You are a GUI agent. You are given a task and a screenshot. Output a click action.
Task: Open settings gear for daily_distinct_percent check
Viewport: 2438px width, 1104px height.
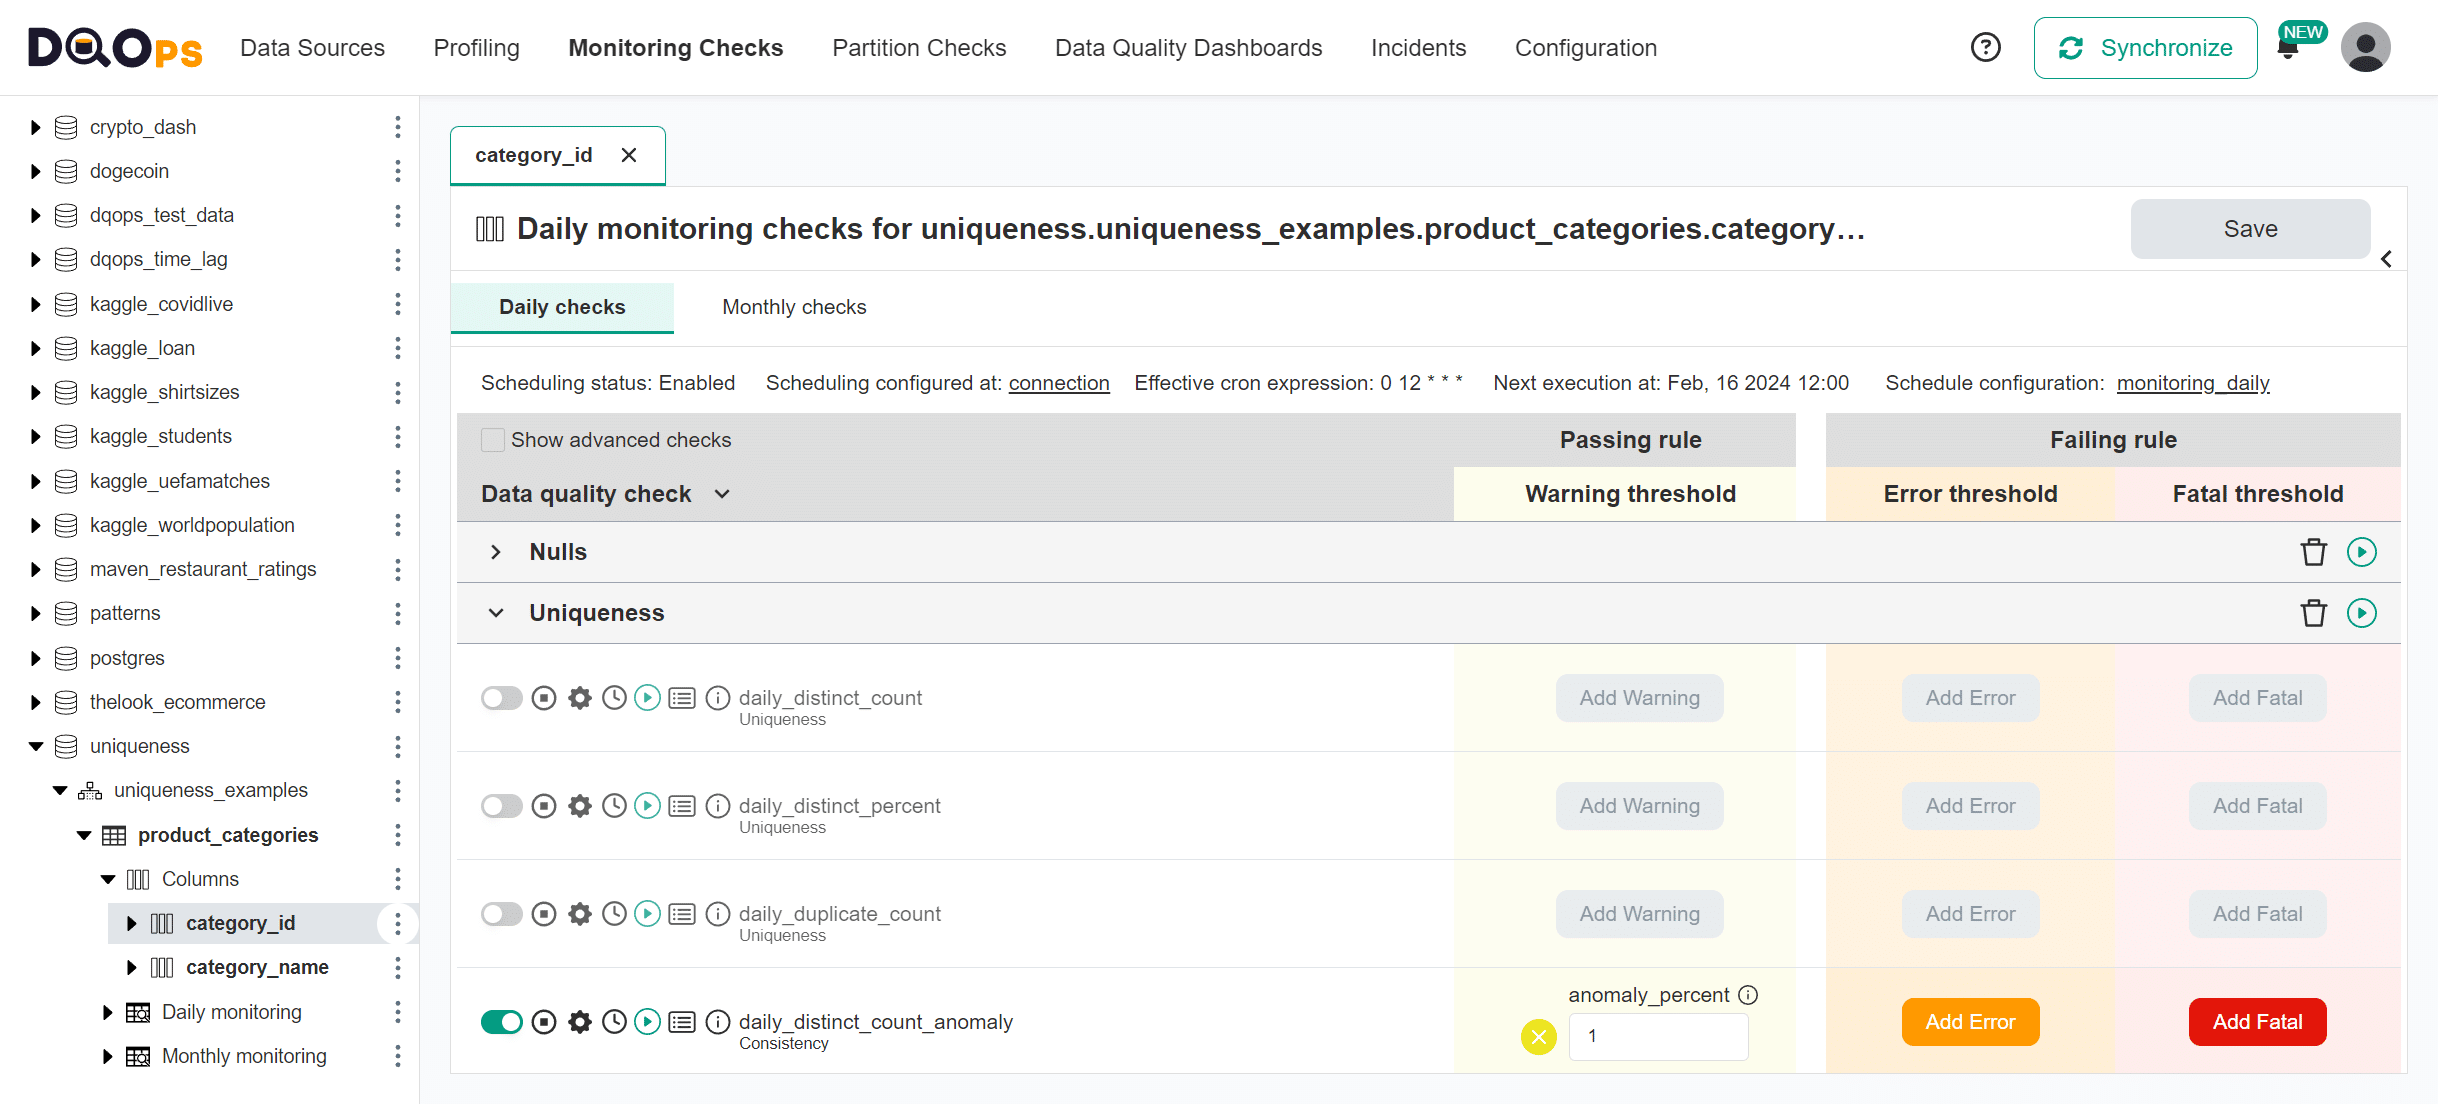pos(579,805)
